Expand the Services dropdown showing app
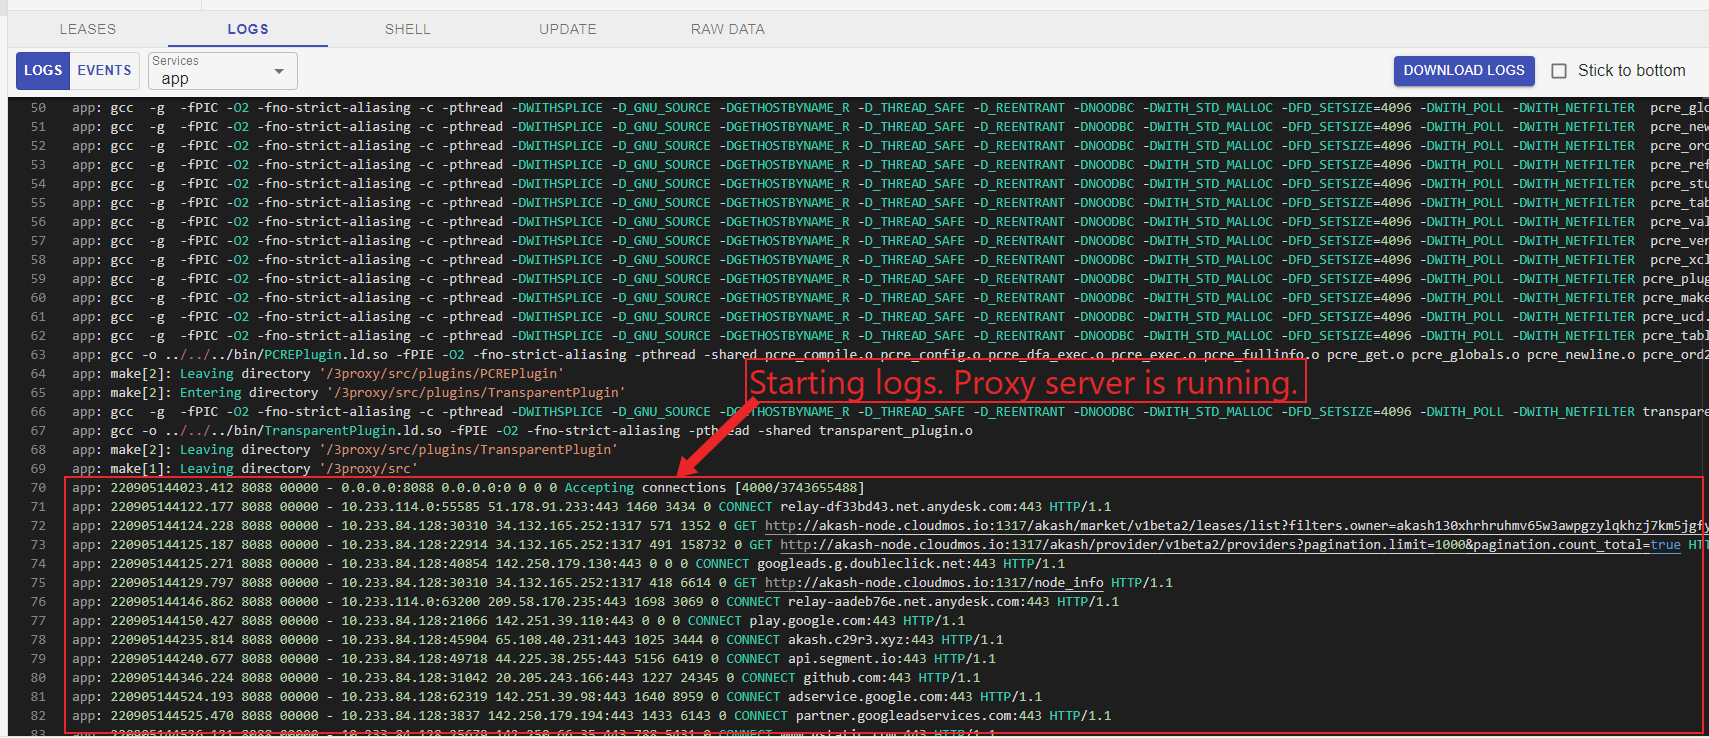This screenshot has height=738, width=1709. click(222, 71)
